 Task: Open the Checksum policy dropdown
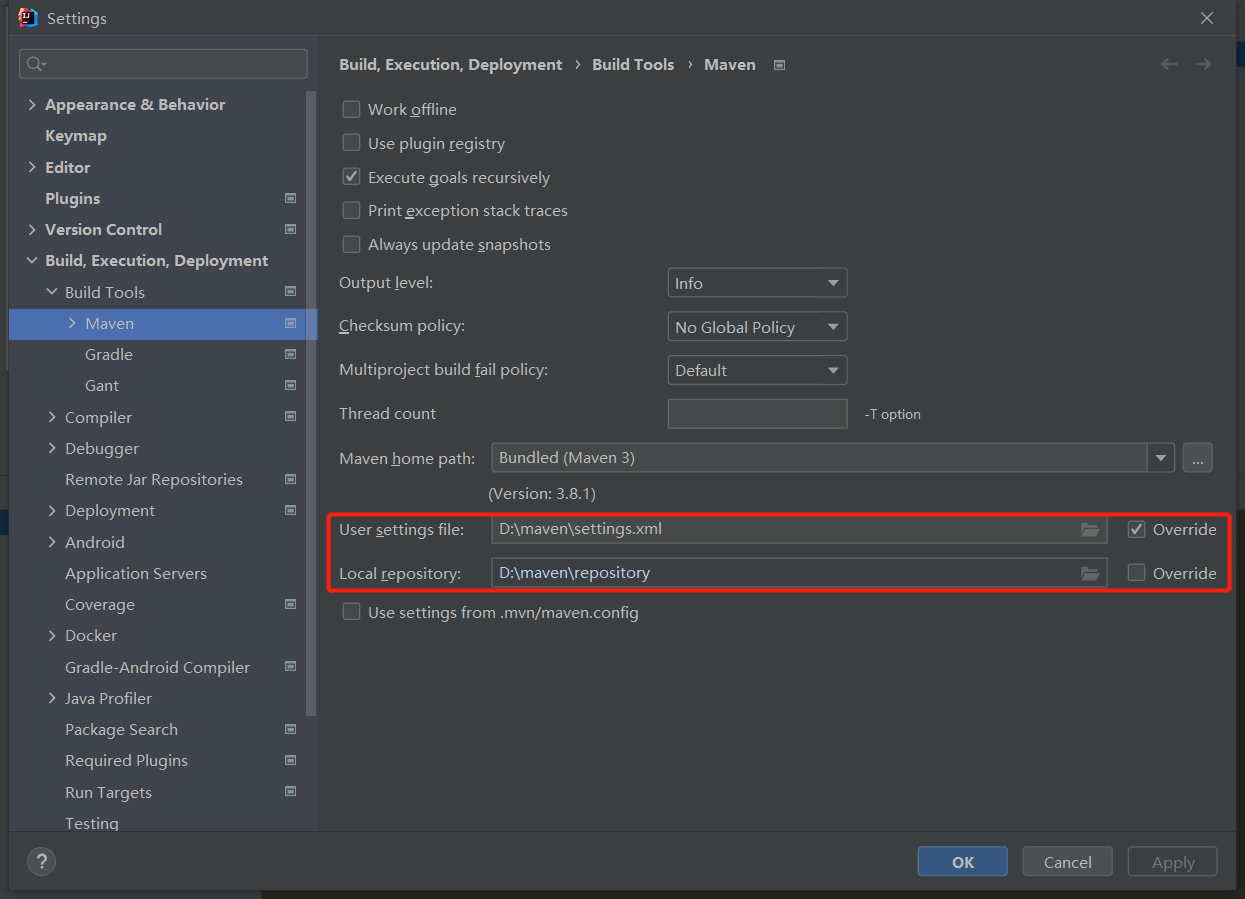point(757,327)
